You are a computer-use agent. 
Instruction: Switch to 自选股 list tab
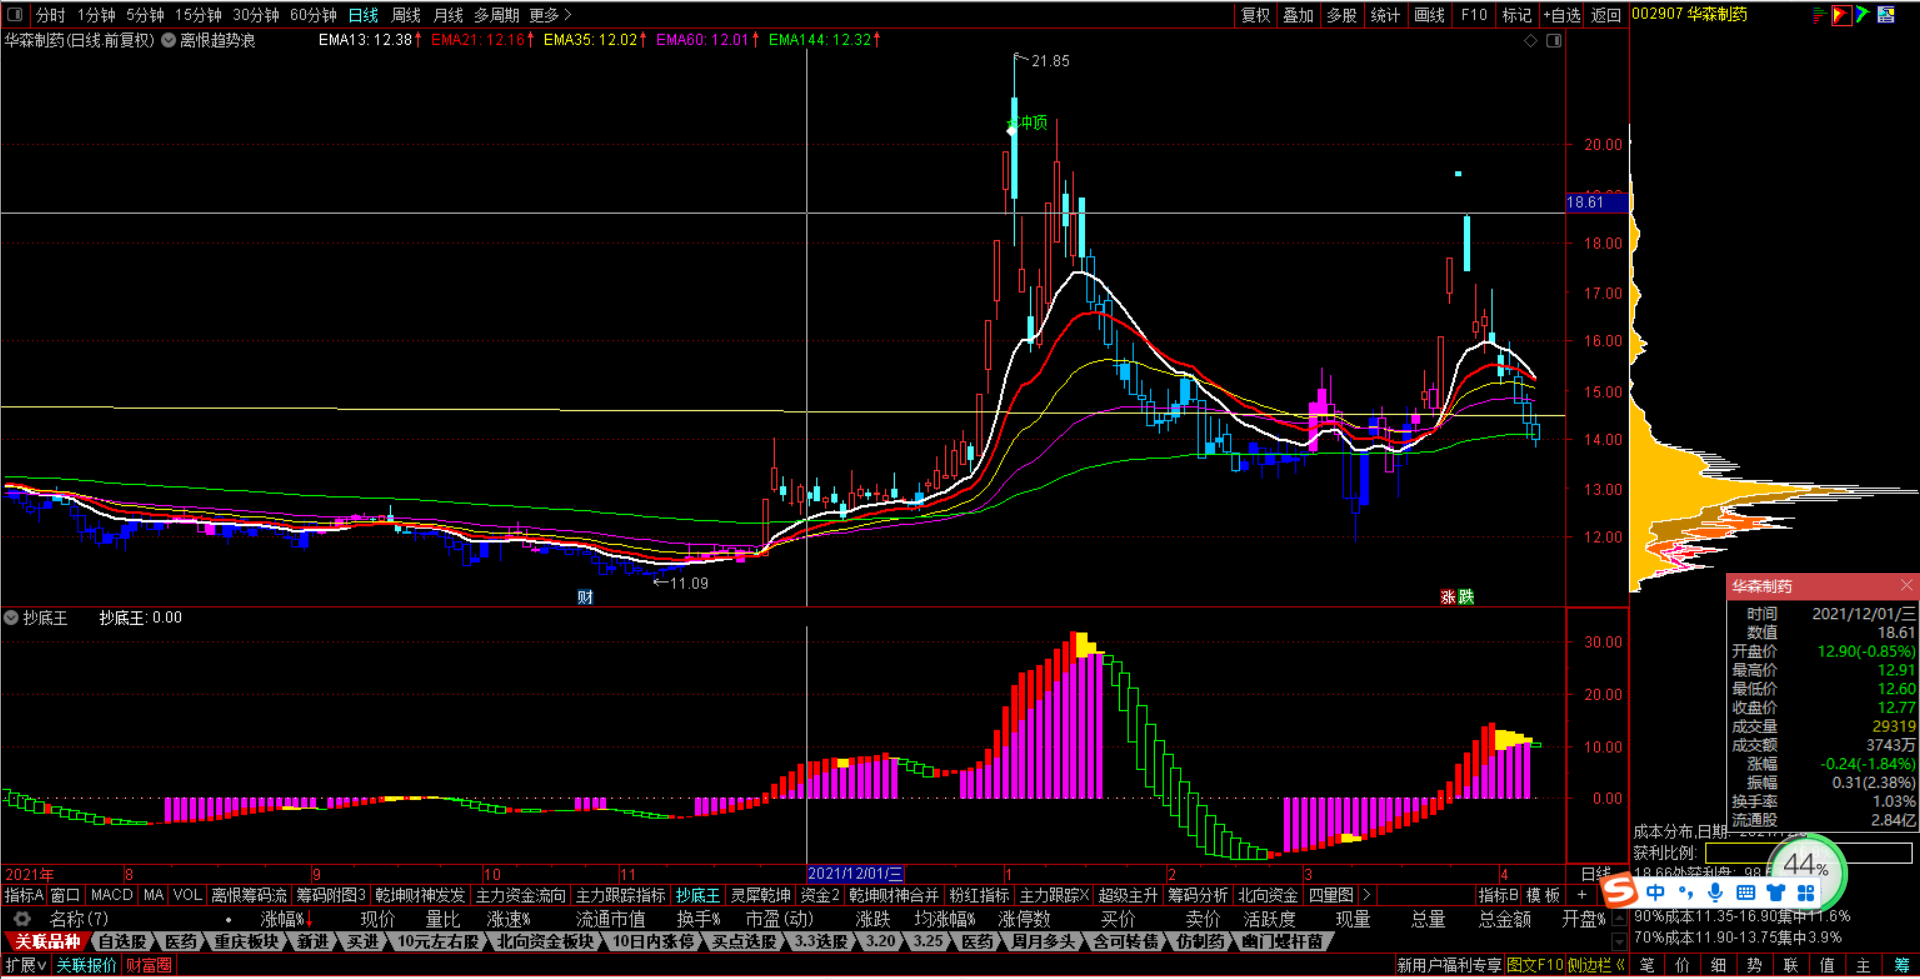click(123, 942)
